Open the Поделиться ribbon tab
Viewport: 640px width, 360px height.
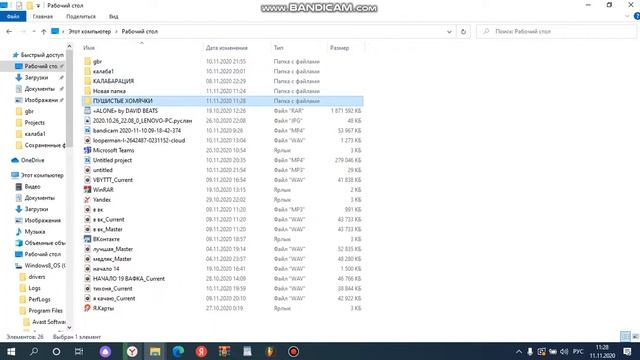click(x=81, y=16)
